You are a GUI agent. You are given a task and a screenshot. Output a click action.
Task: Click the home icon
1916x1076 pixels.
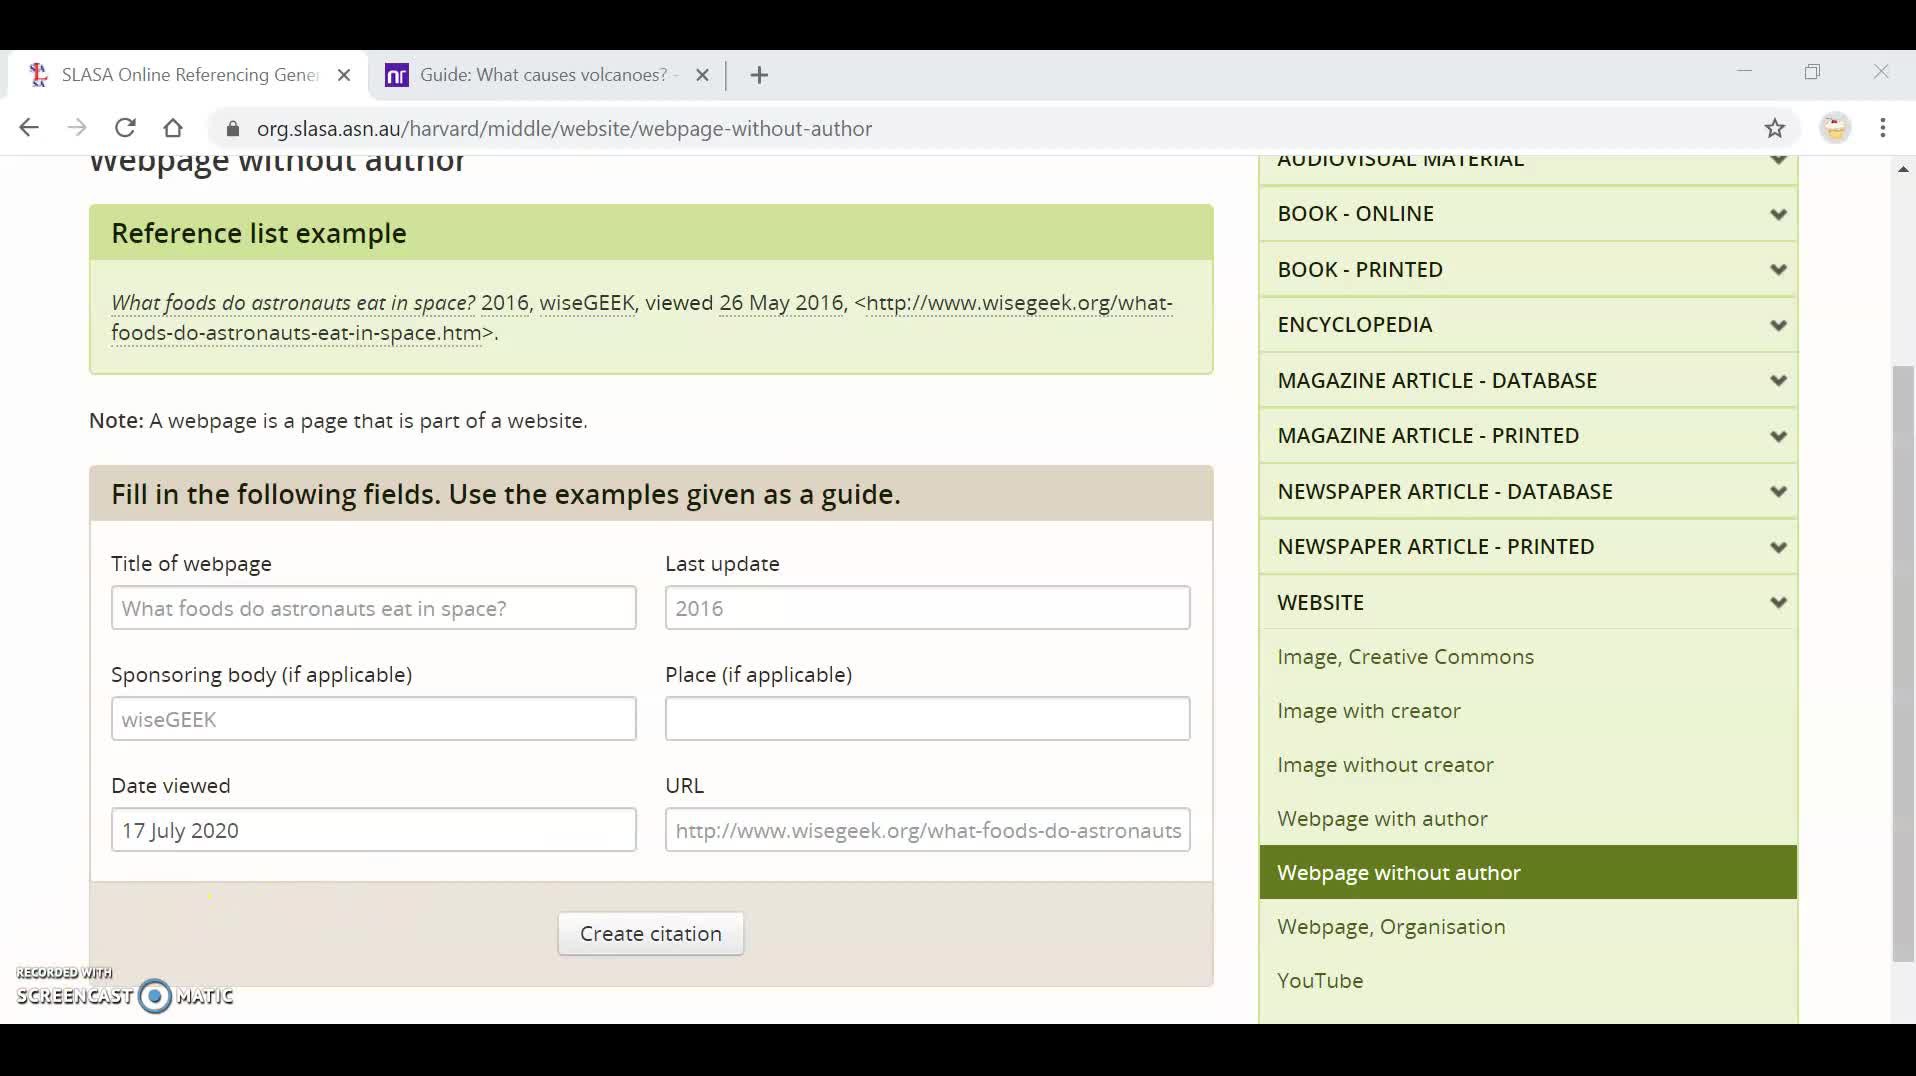click(173, 127)
